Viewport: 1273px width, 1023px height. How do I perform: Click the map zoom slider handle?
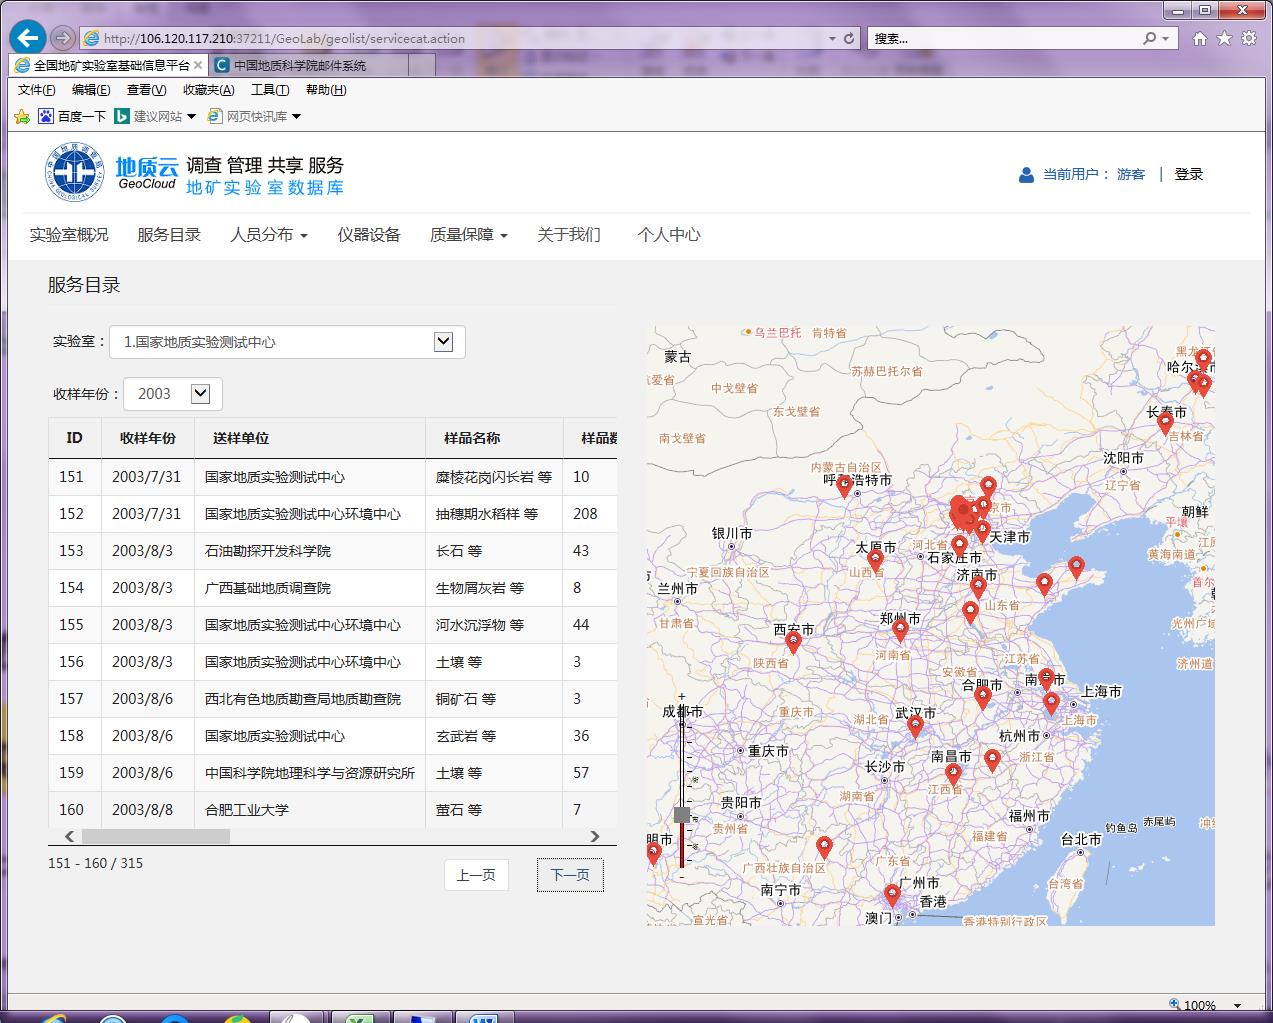point(682,814)
